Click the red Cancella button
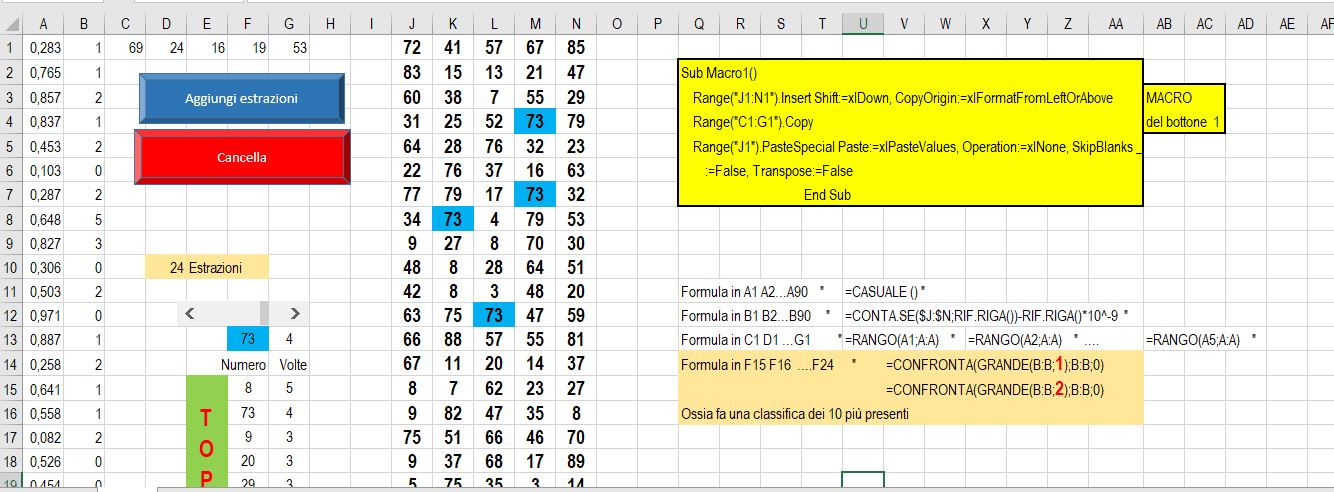Screen dimensions: 1334x492 [x=242, y=158]
